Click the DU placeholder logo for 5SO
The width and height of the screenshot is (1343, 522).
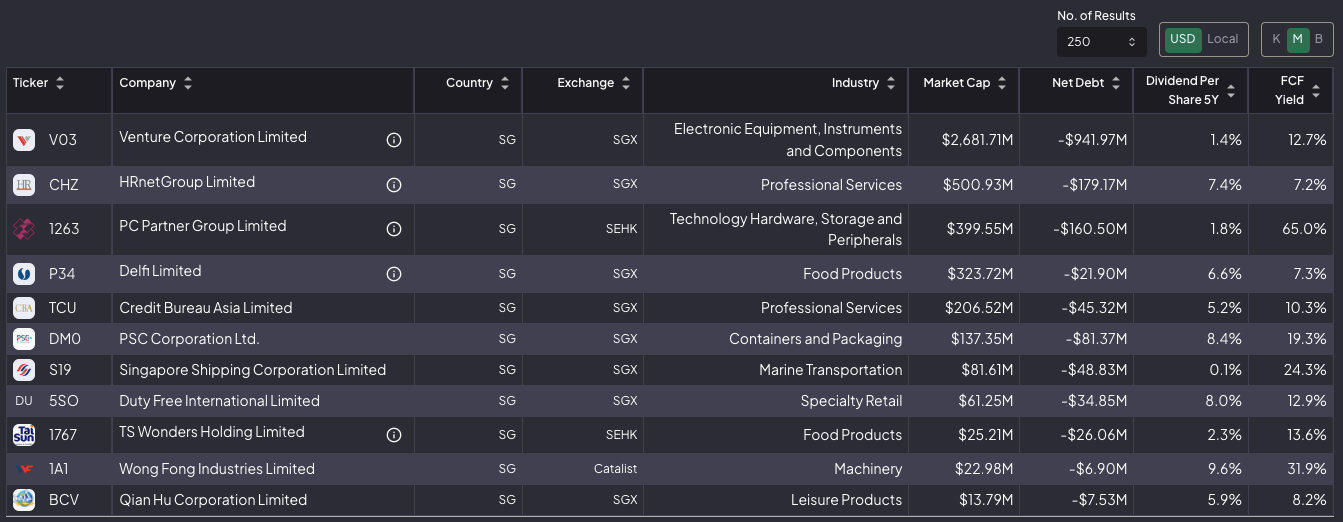24,401
